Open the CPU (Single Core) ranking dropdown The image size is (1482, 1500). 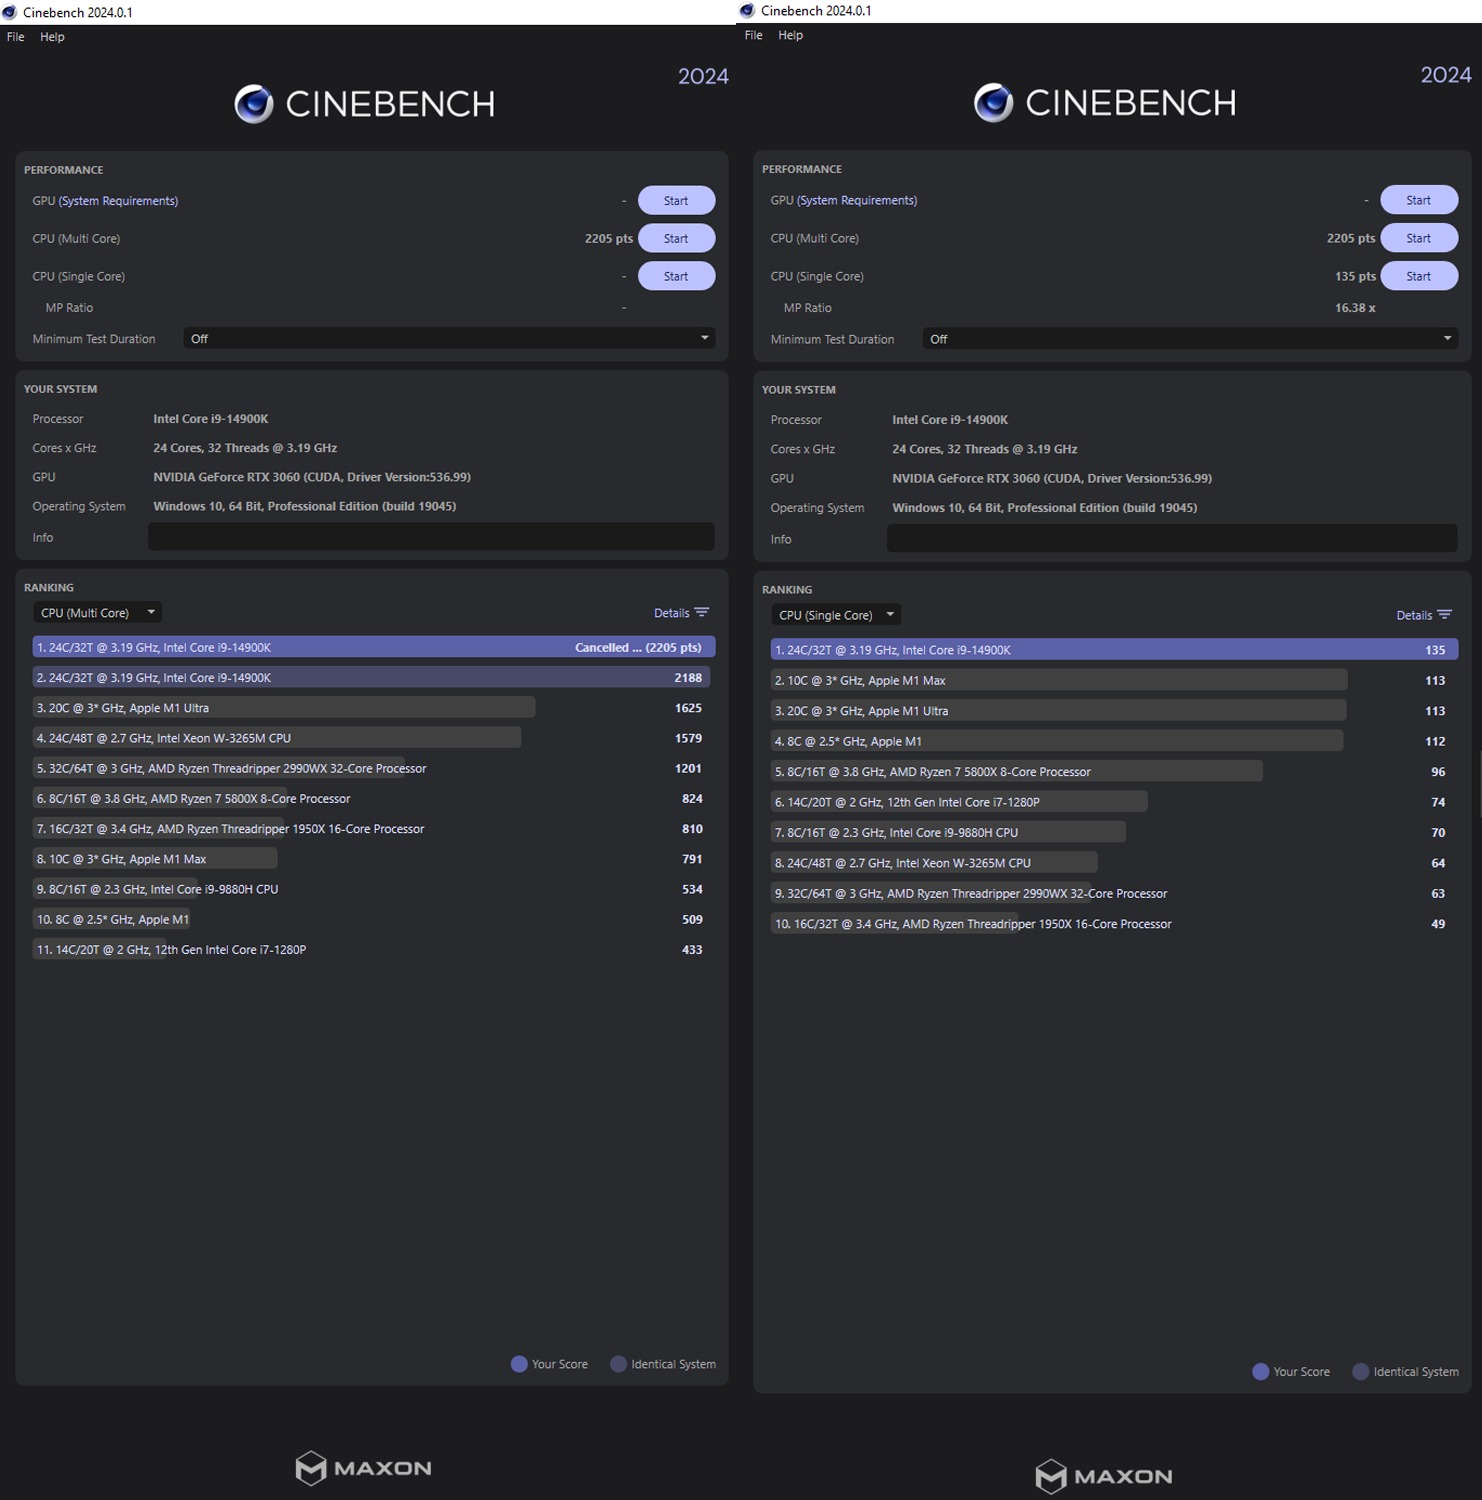click(x=835, y=614)
